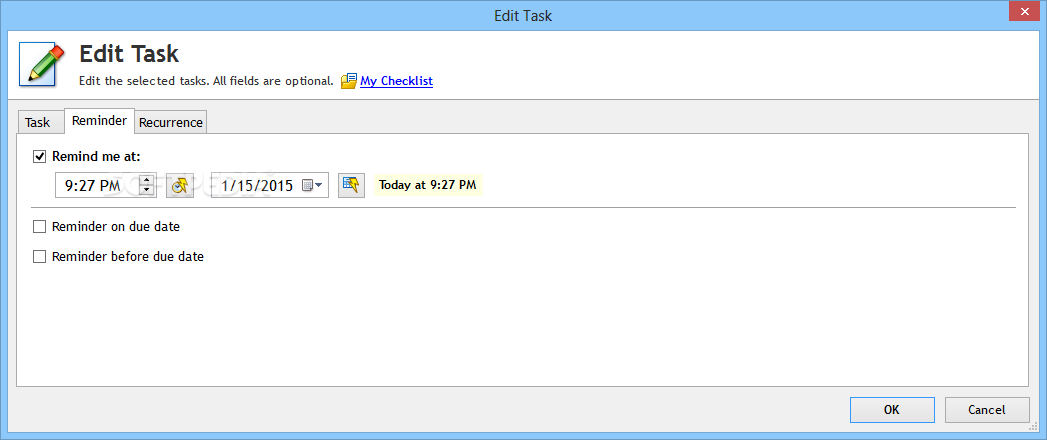This screenshot has width=1047, height=440.
Task: Click the Today at 9:27 PM label
Action: pos(428,185)
